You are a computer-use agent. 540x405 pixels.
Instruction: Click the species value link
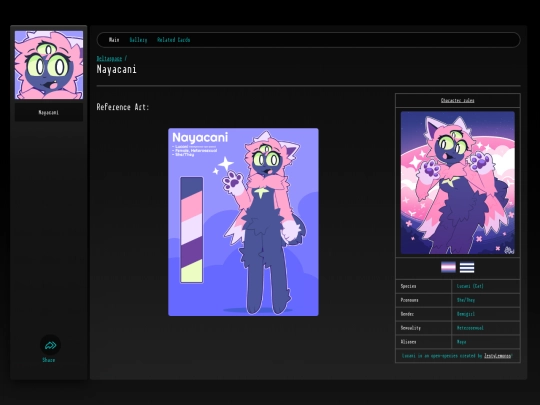(x=470, y=286)
